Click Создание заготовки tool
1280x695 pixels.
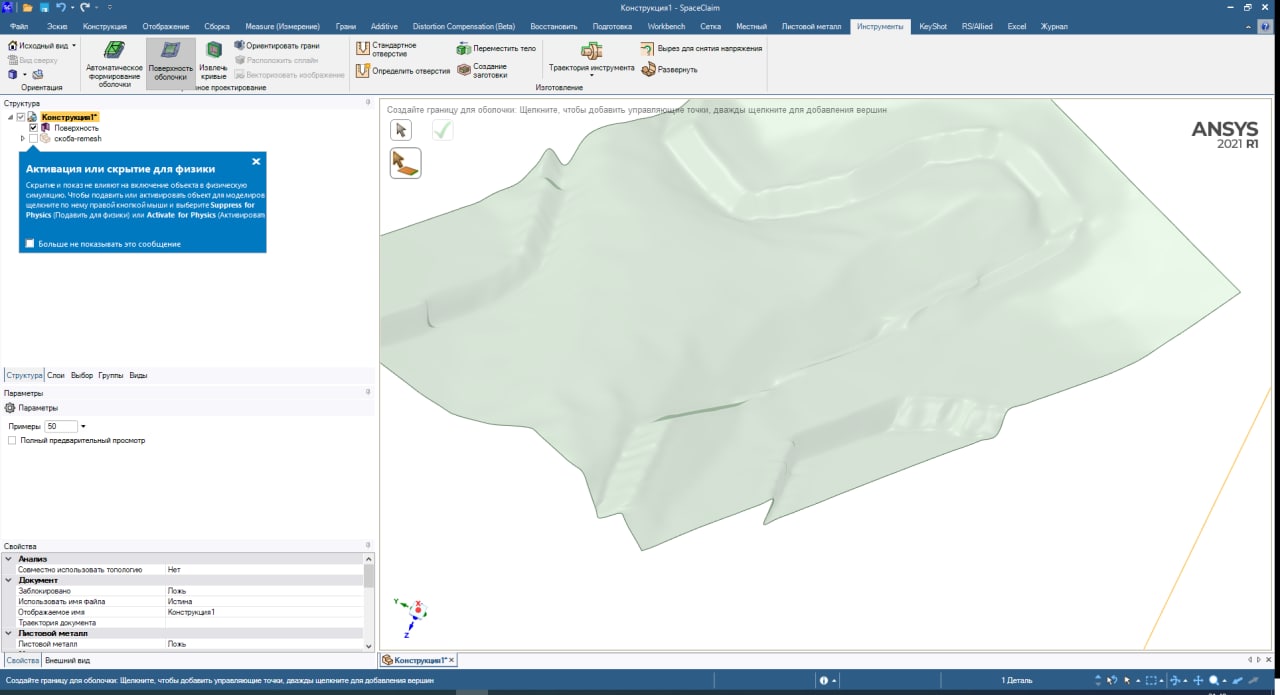(x=482, y=70)
